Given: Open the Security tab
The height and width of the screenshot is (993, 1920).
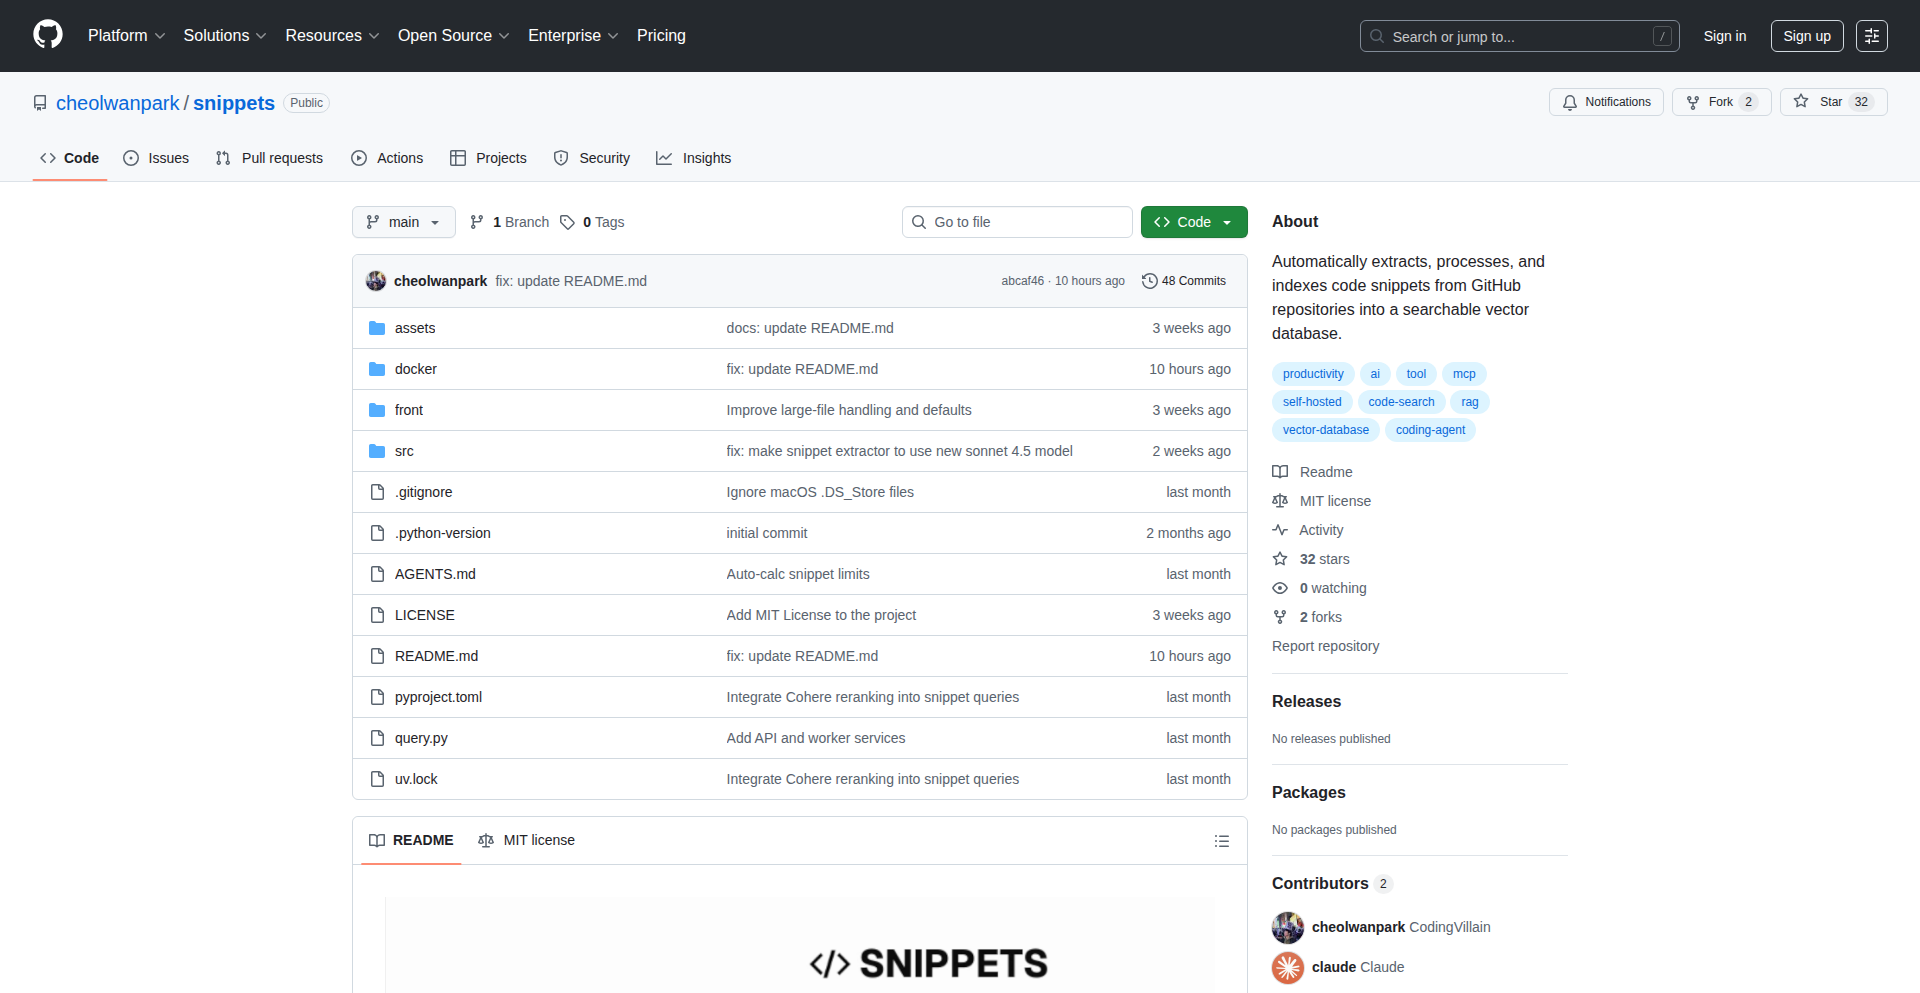Looking at the screenshot, I should (x=592, y=158).
